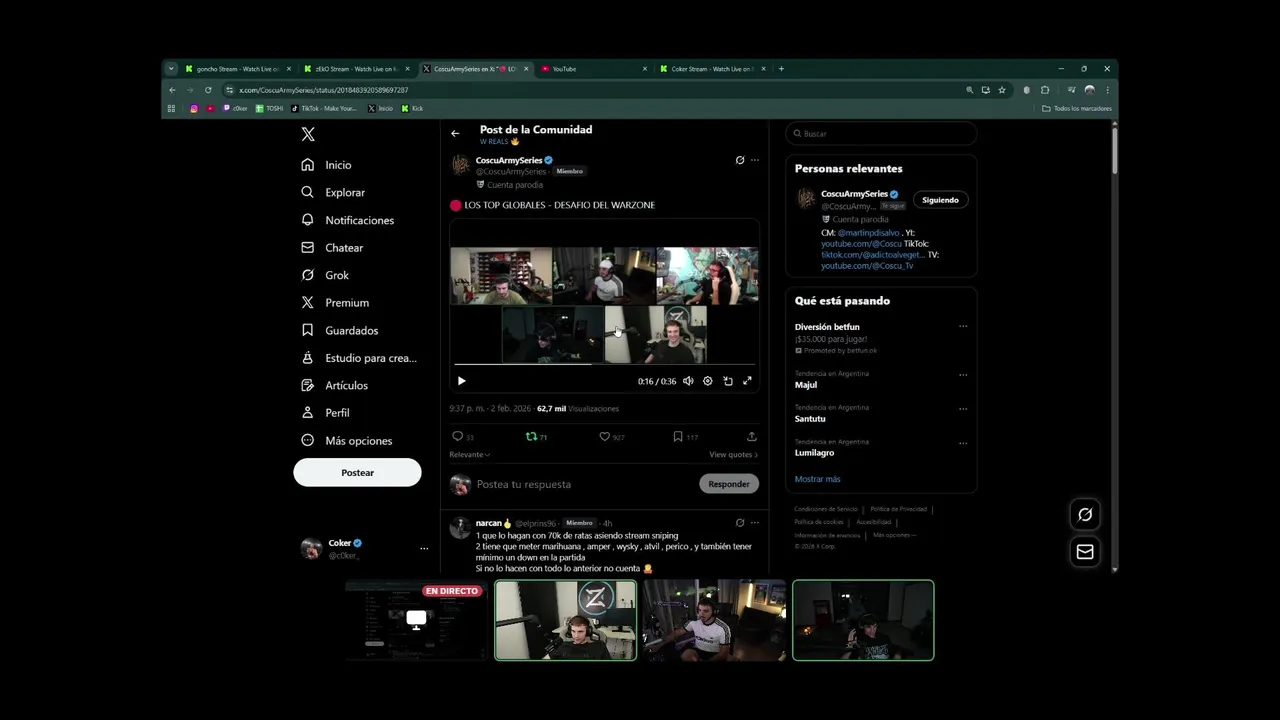Mute the video volume
The height and width of the screenshot is (720, 1280).
688,381
